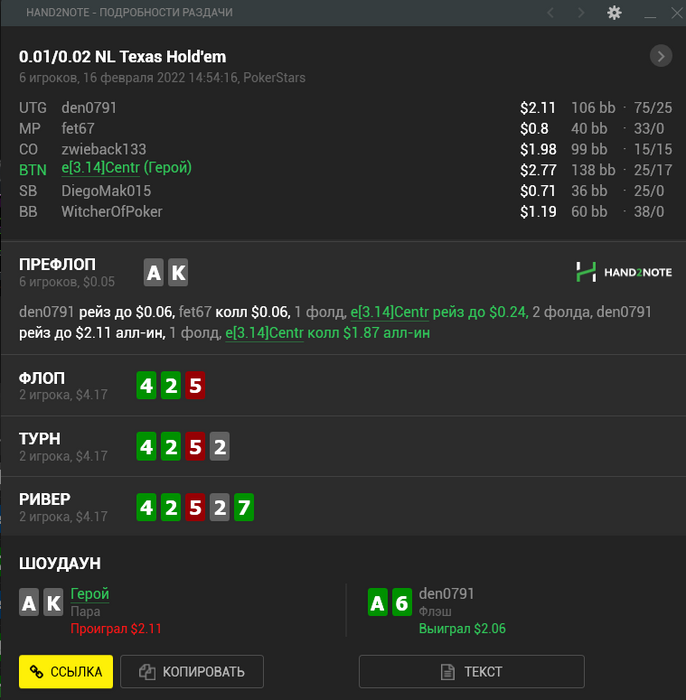Click the Hand2Note logo

tap(624, 272)
